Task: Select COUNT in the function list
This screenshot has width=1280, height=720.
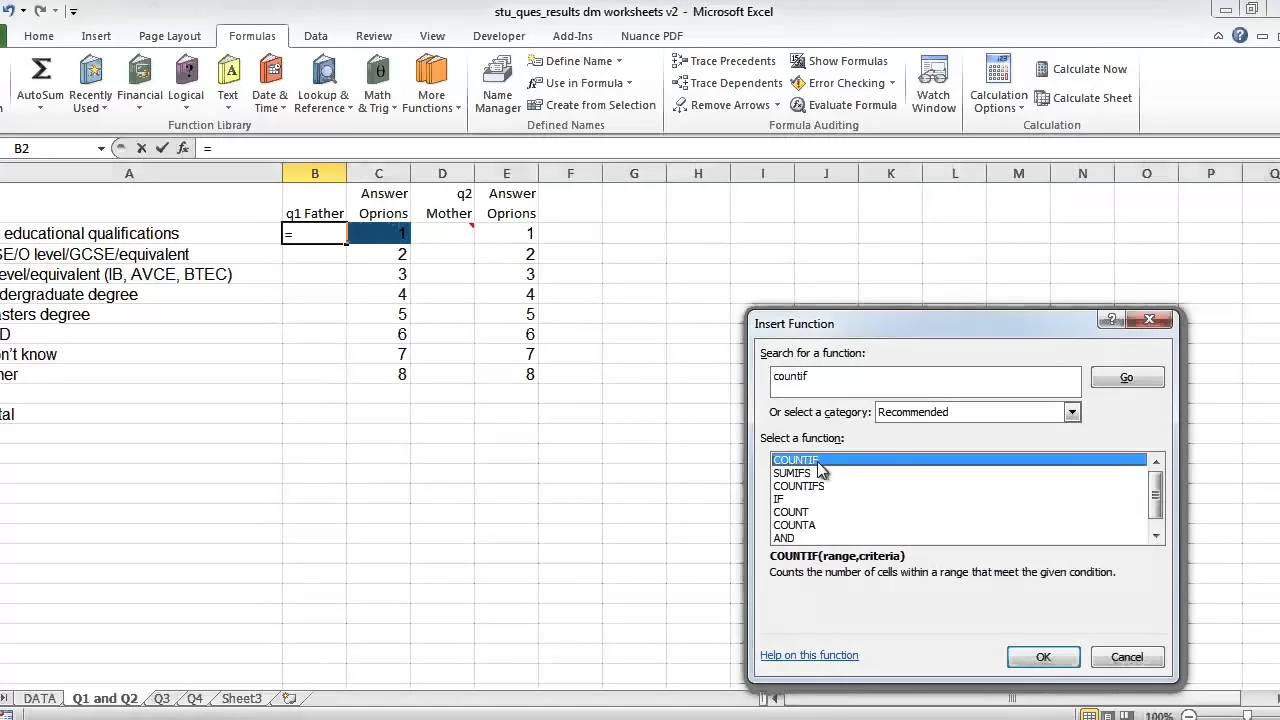Action: (958, 512)
